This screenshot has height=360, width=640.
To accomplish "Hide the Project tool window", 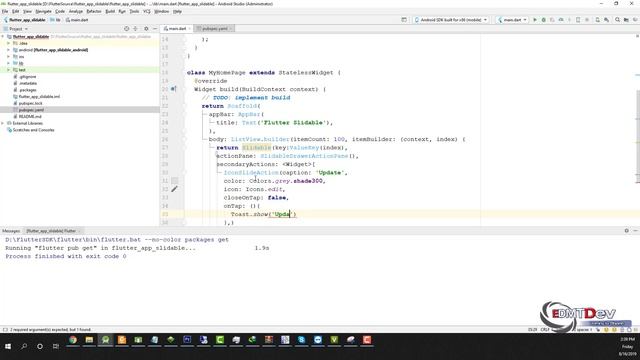I will pyautogui.click(x=155, y=29).
